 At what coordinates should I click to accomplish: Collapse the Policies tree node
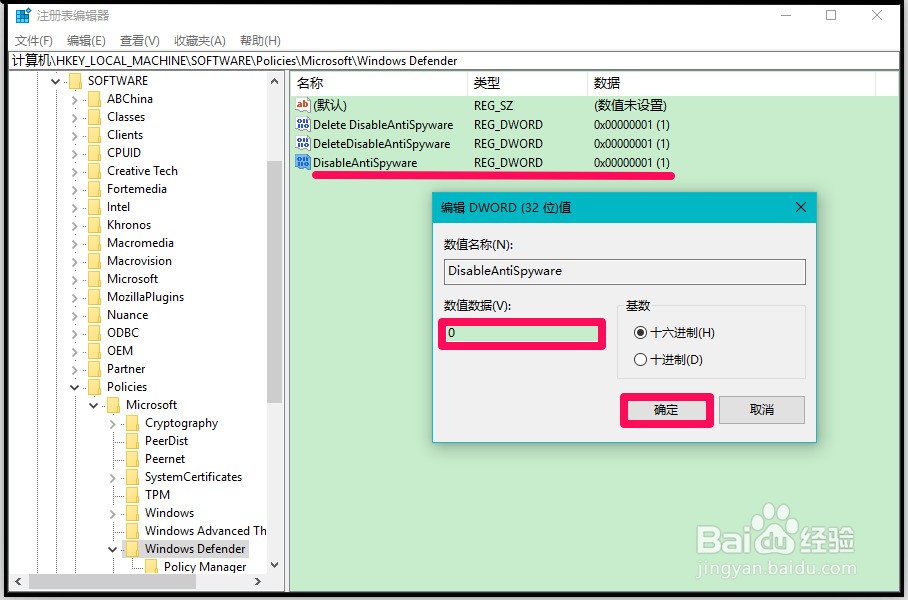tap(75, 387)
